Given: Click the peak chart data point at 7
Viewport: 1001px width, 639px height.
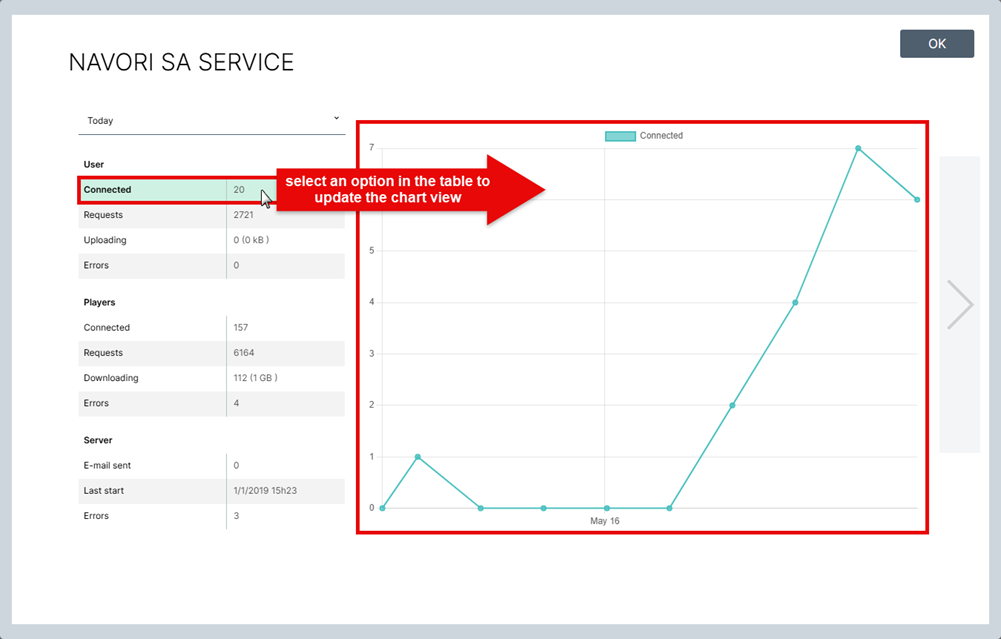Looking at the screenshot, I should point(858,148).
